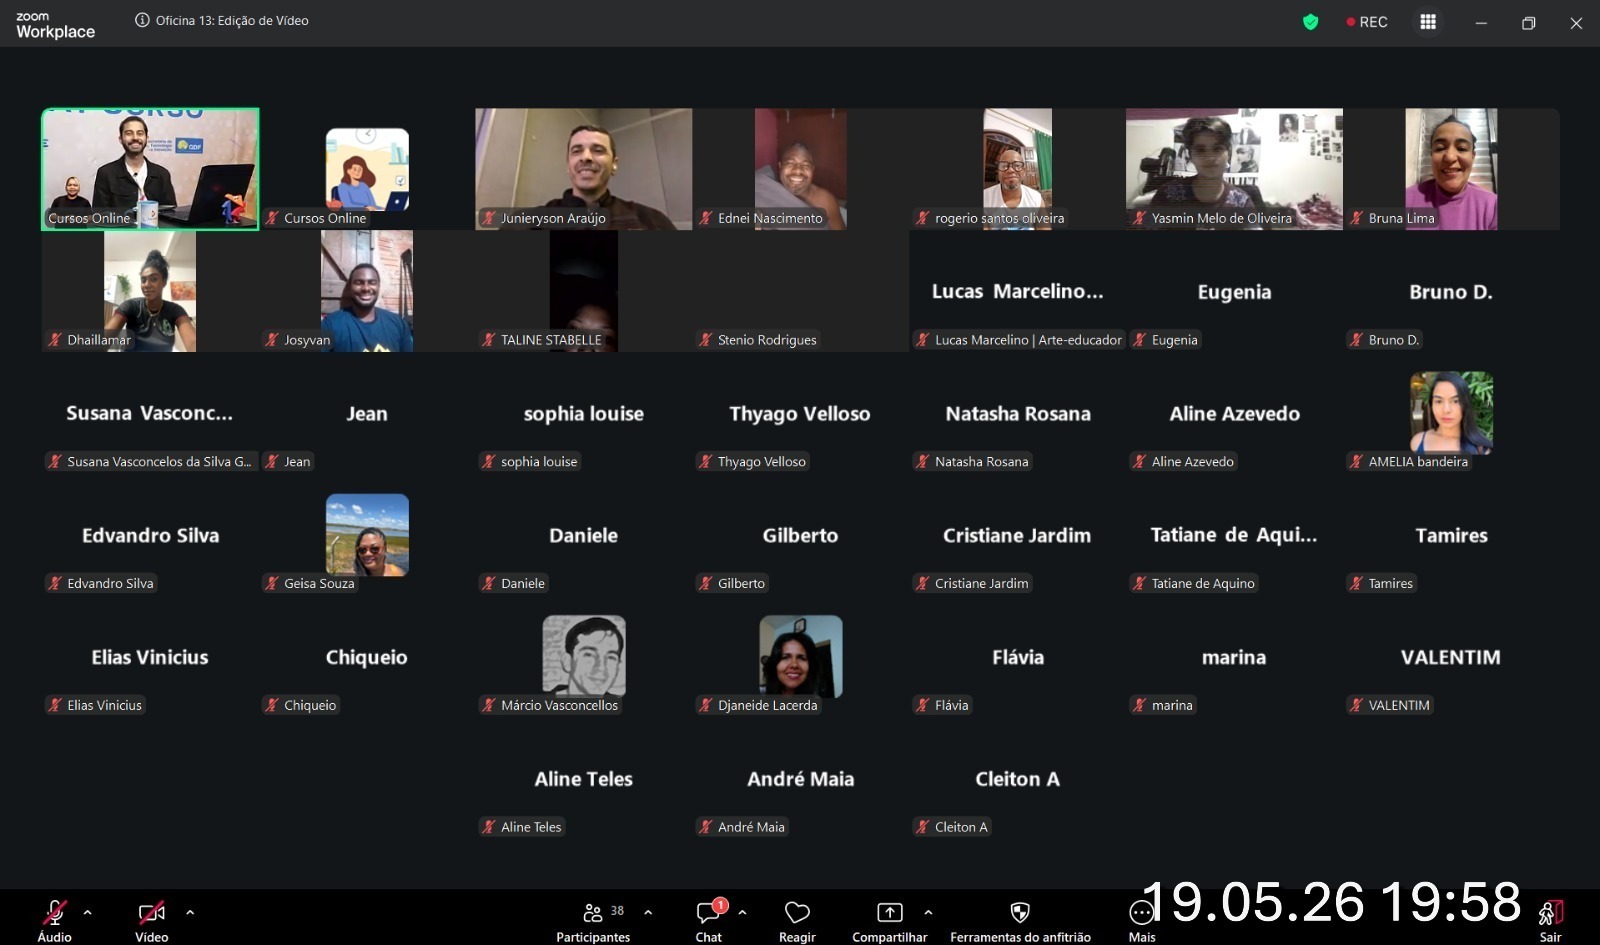Screen dimensions: 1600x945
Task: Click the André Maia name label
Action: pyautogui.click(x=751, y=828)
